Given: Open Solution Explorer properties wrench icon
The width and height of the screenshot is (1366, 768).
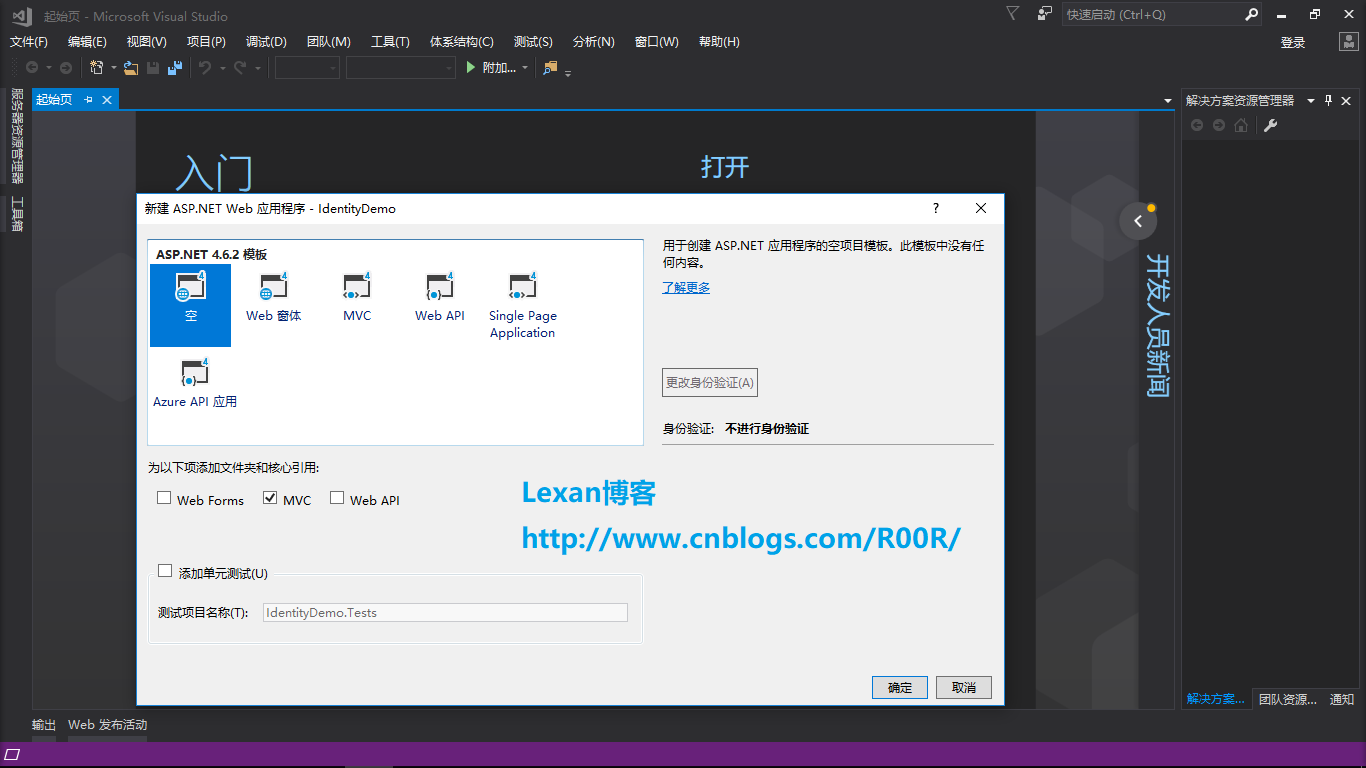Looking at the screenshot, I should [x=1270, y=125].
